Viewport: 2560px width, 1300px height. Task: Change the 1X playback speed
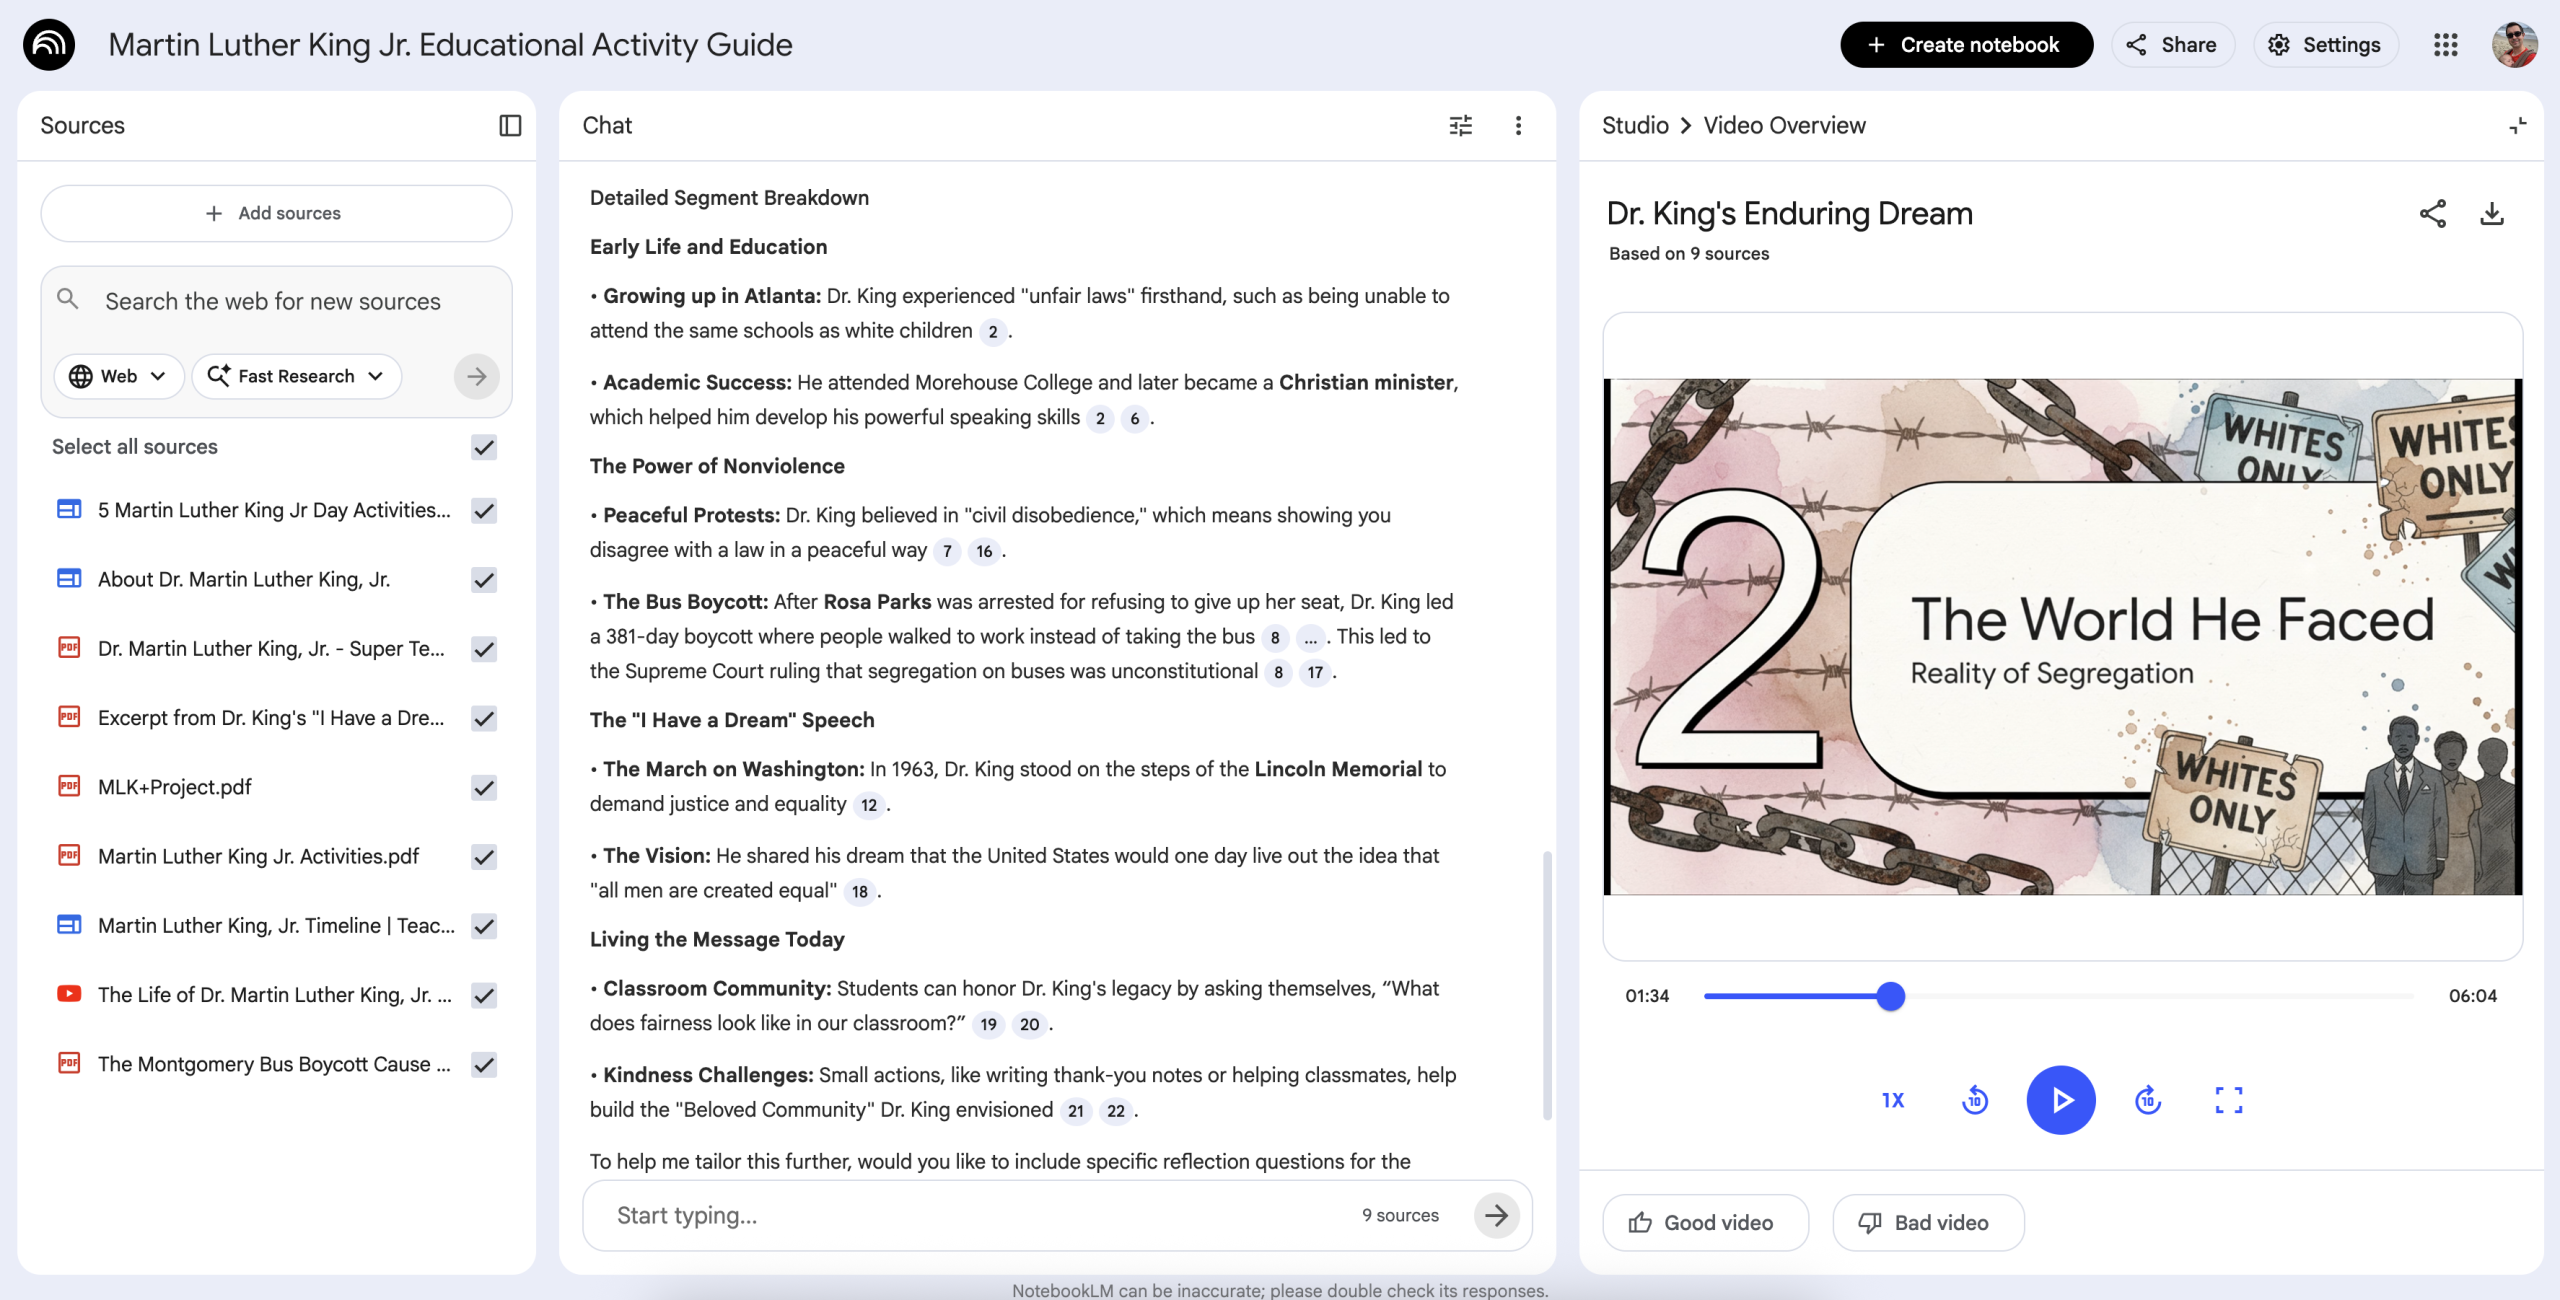(1892, 1100)
